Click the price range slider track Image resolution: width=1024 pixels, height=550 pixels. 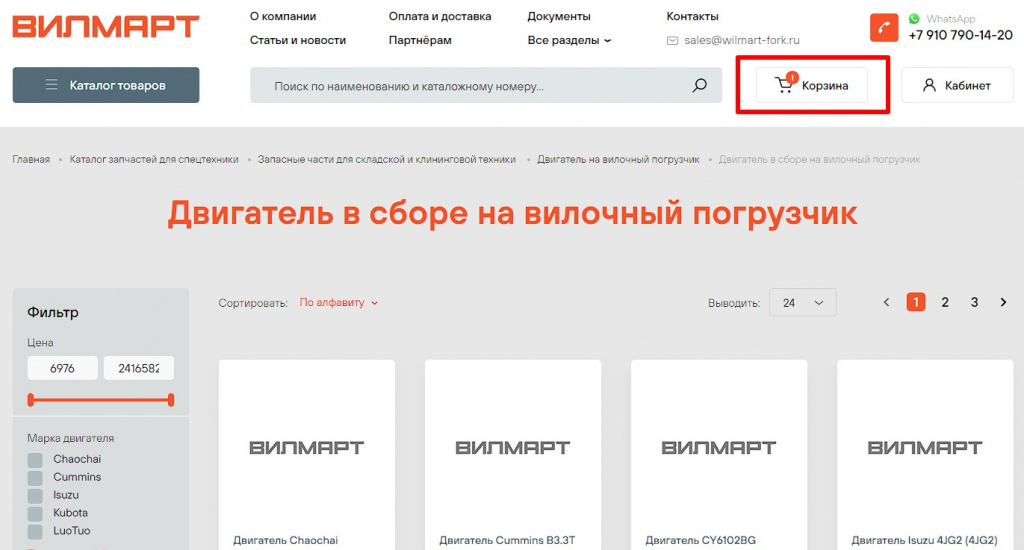[101, 400]
